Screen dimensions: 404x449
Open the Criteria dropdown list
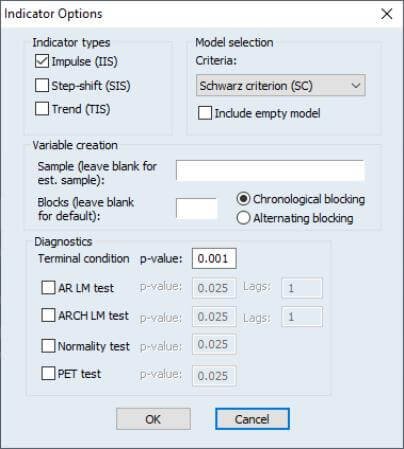pyautogui.click(x=281, y=86)
